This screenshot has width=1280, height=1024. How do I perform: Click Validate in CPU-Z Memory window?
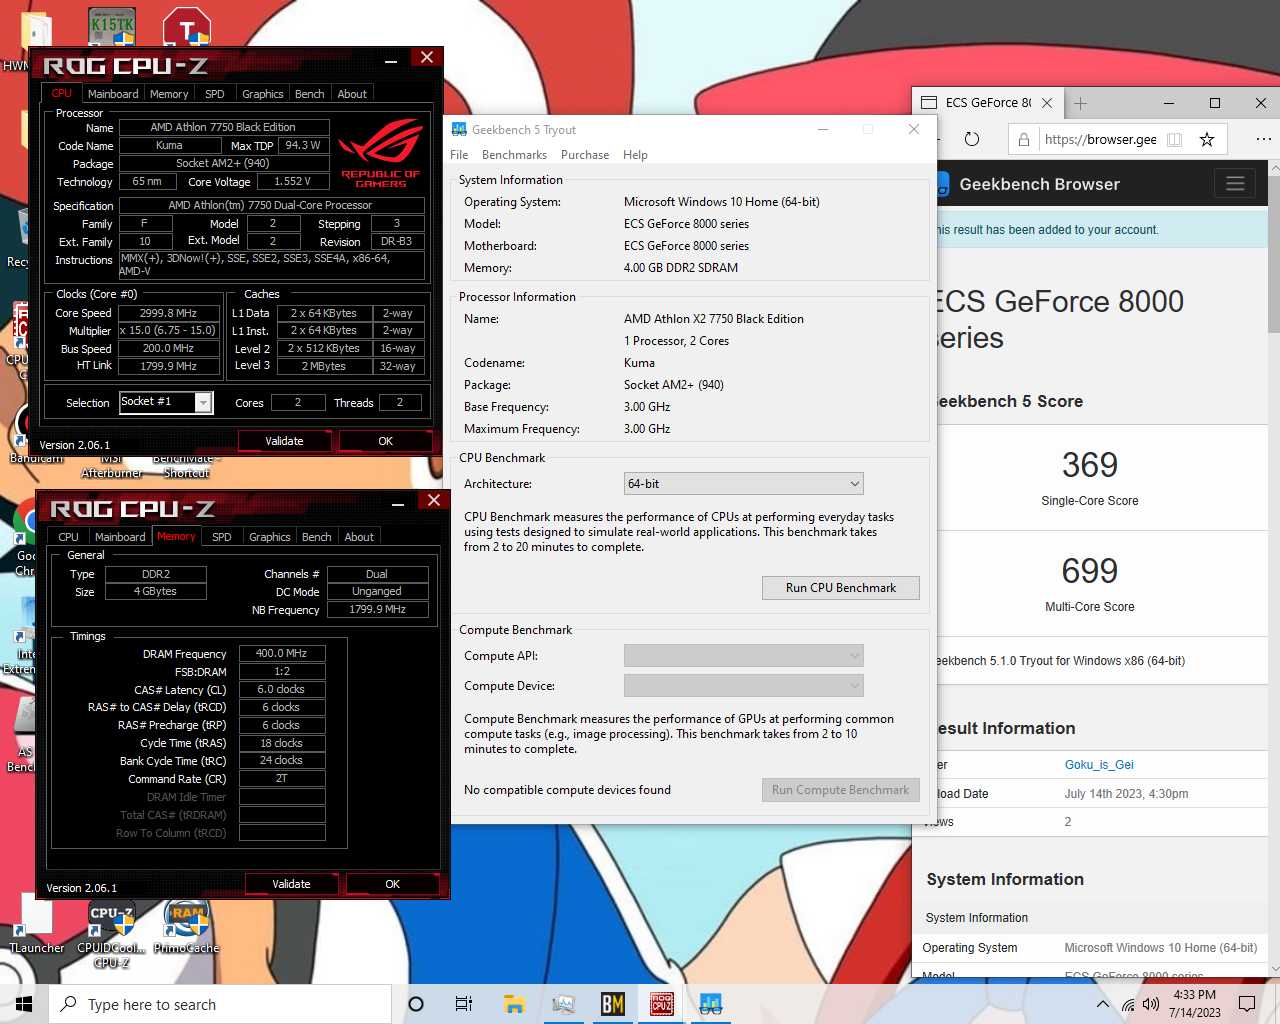tap(291, 884)
